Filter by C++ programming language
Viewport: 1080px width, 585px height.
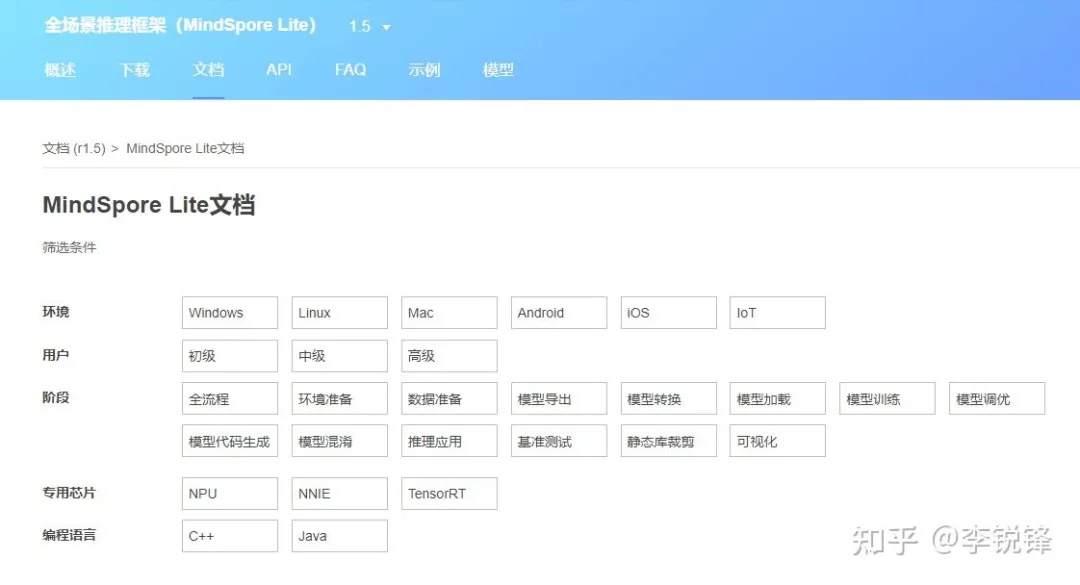click(230, 536)
